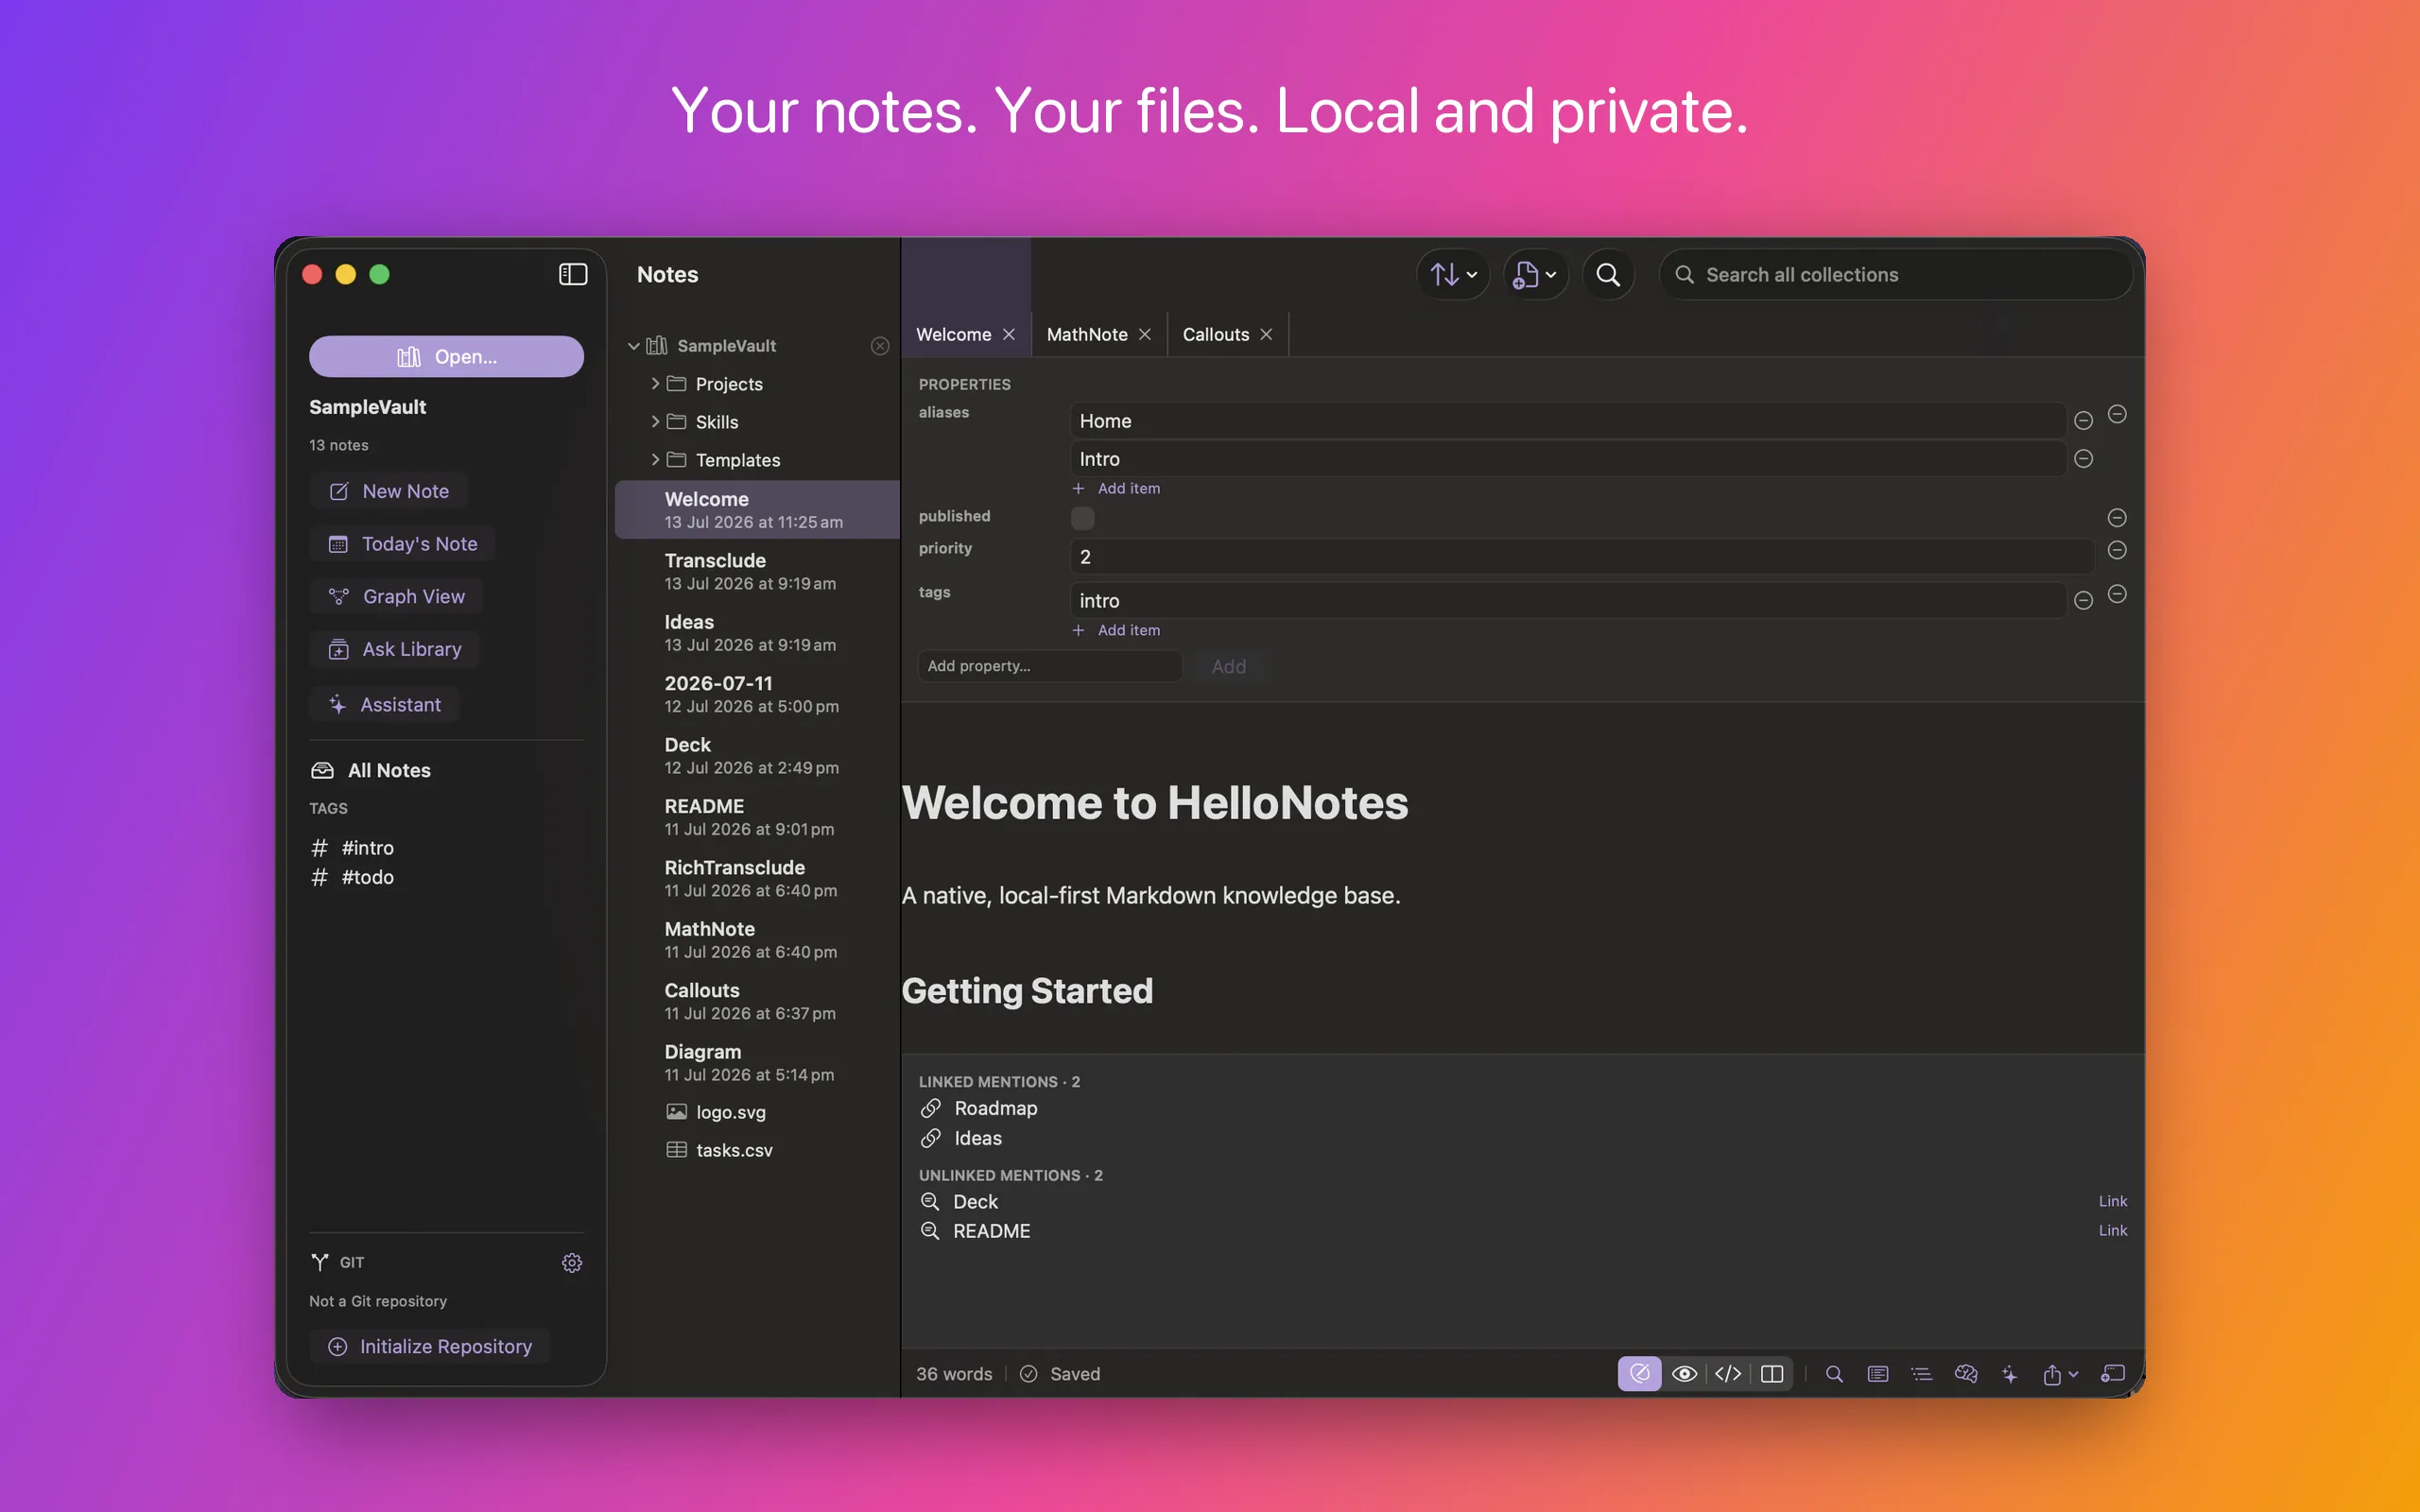This screenshot has height=1512, width=2420.
Task: Filter by the #todo tag
Action: coord(353,877)
